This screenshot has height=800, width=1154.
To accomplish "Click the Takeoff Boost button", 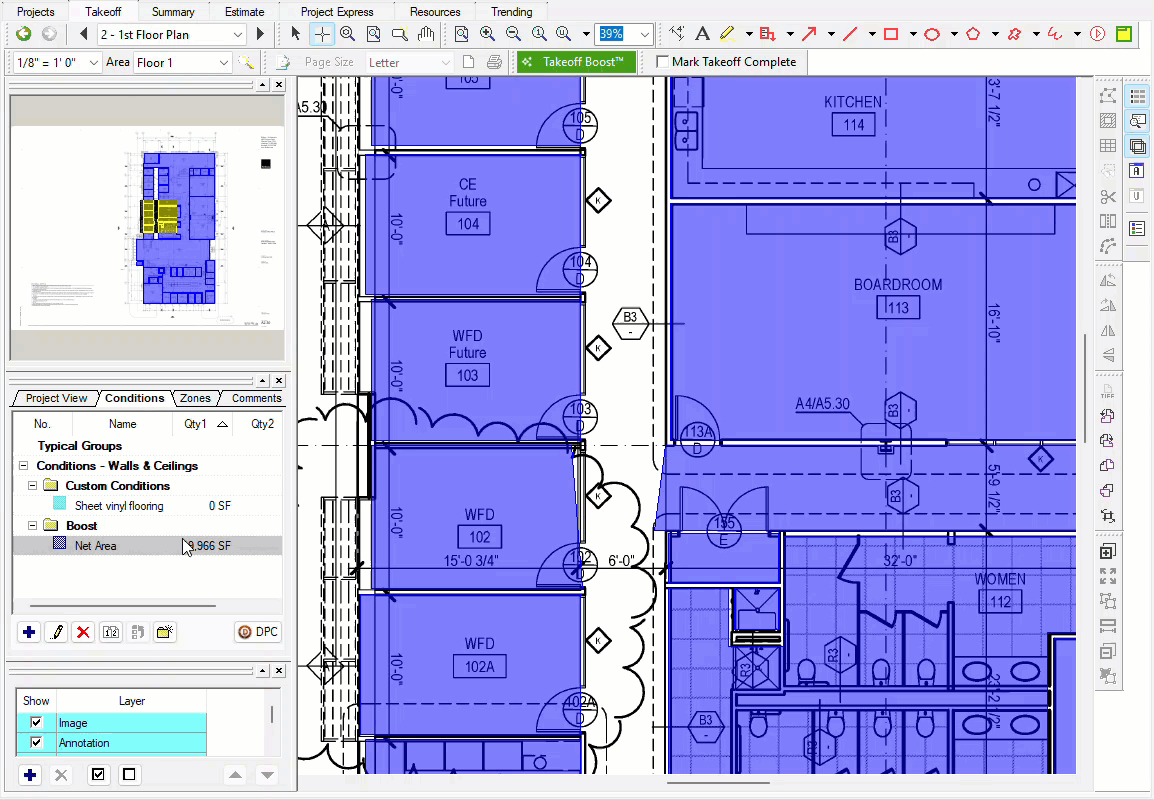I will click(576, 62).
